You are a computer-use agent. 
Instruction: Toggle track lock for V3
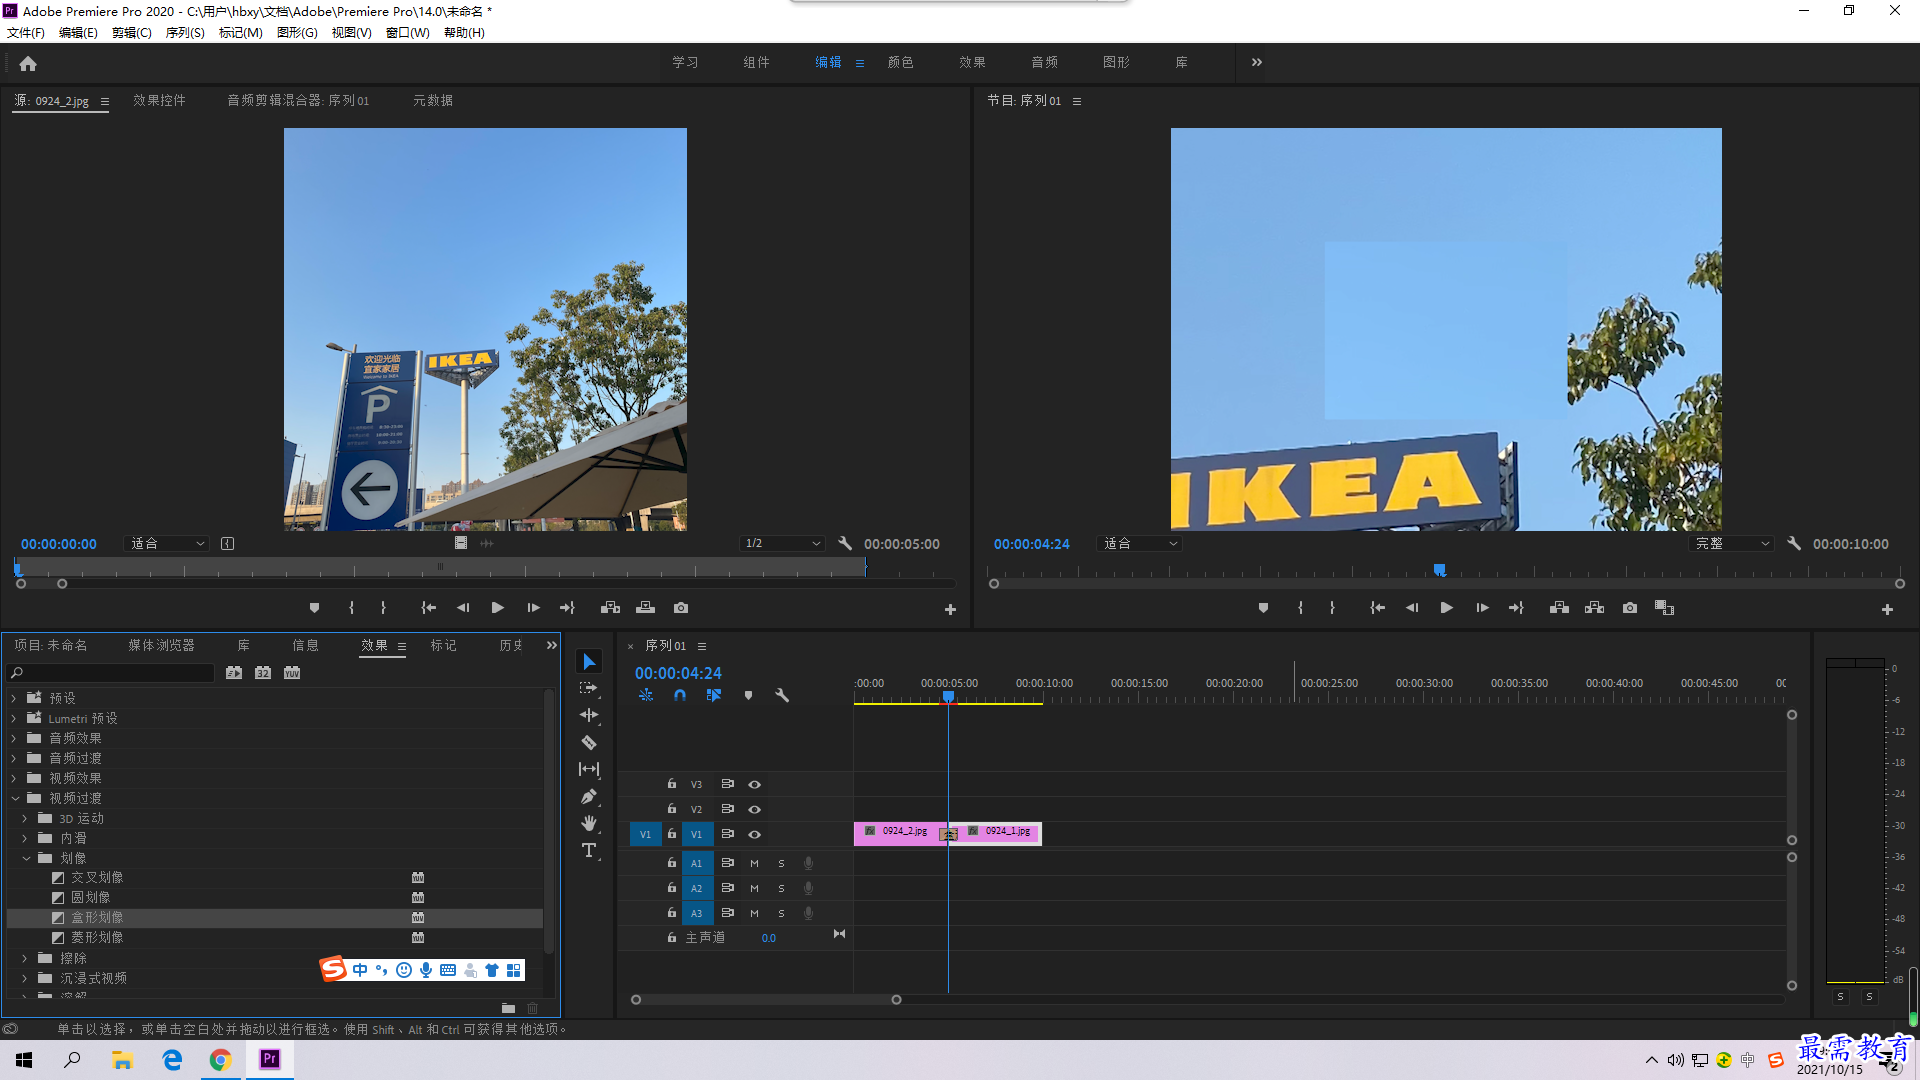tap(672, 784)
